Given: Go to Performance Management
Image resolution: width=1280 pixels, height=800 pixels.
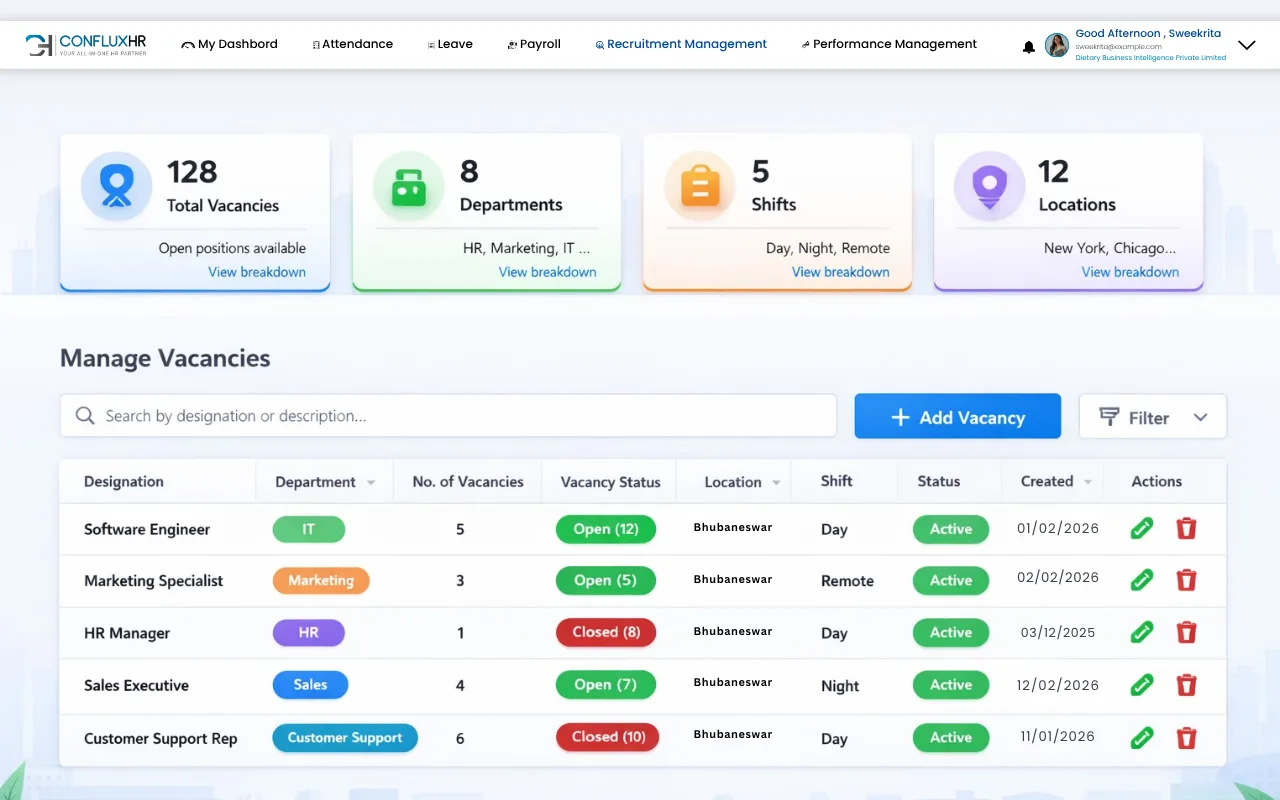Looking at the screenshot, I should tap(889, 44).
